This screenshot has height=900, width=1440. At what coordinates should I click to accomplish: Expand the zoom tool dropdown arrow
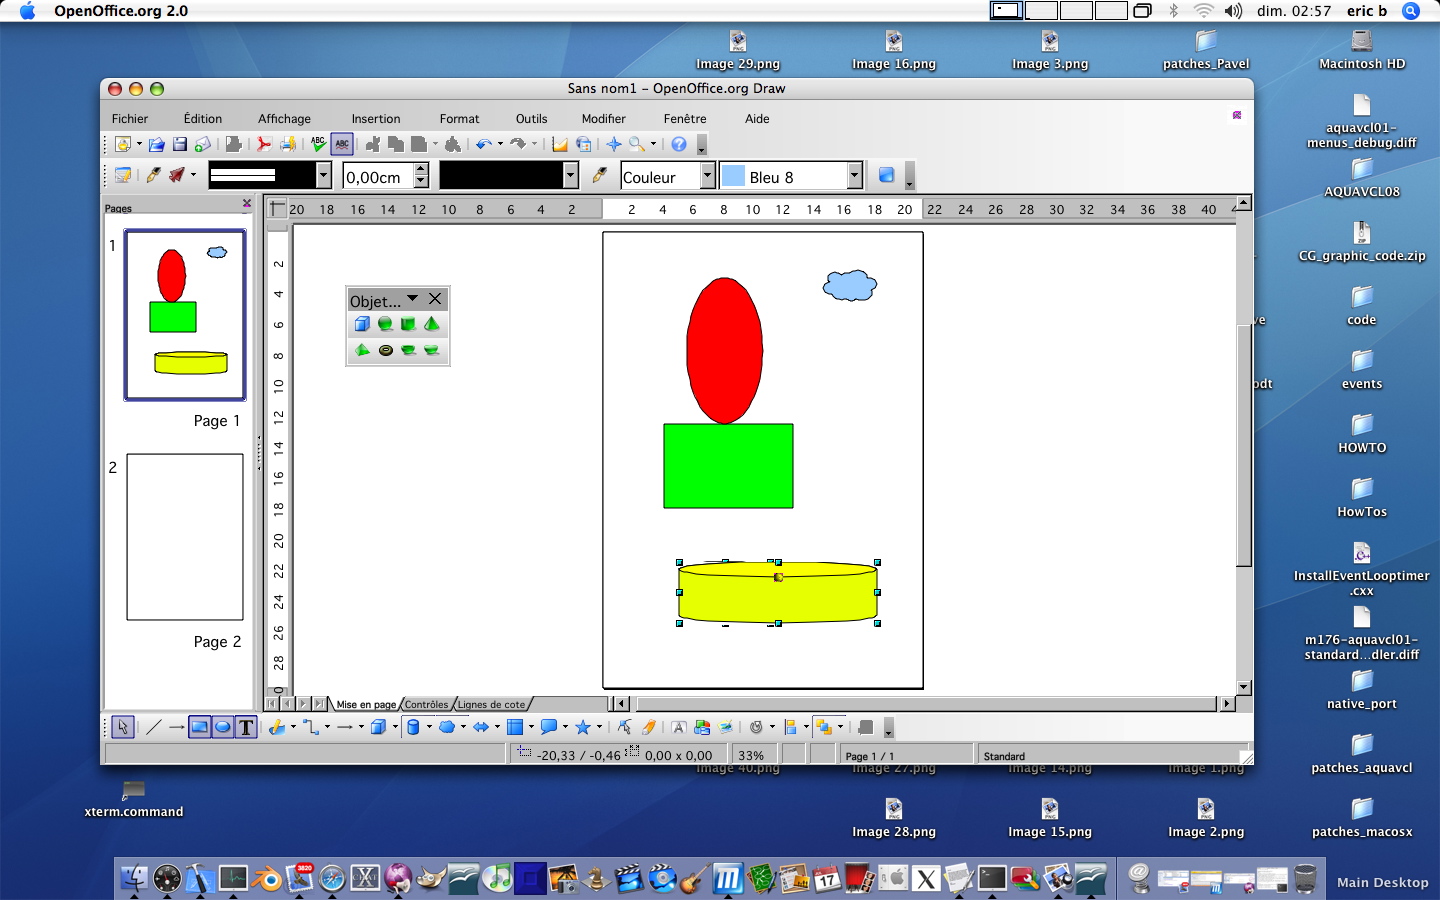pyautogui.click(x=654, y=144)
